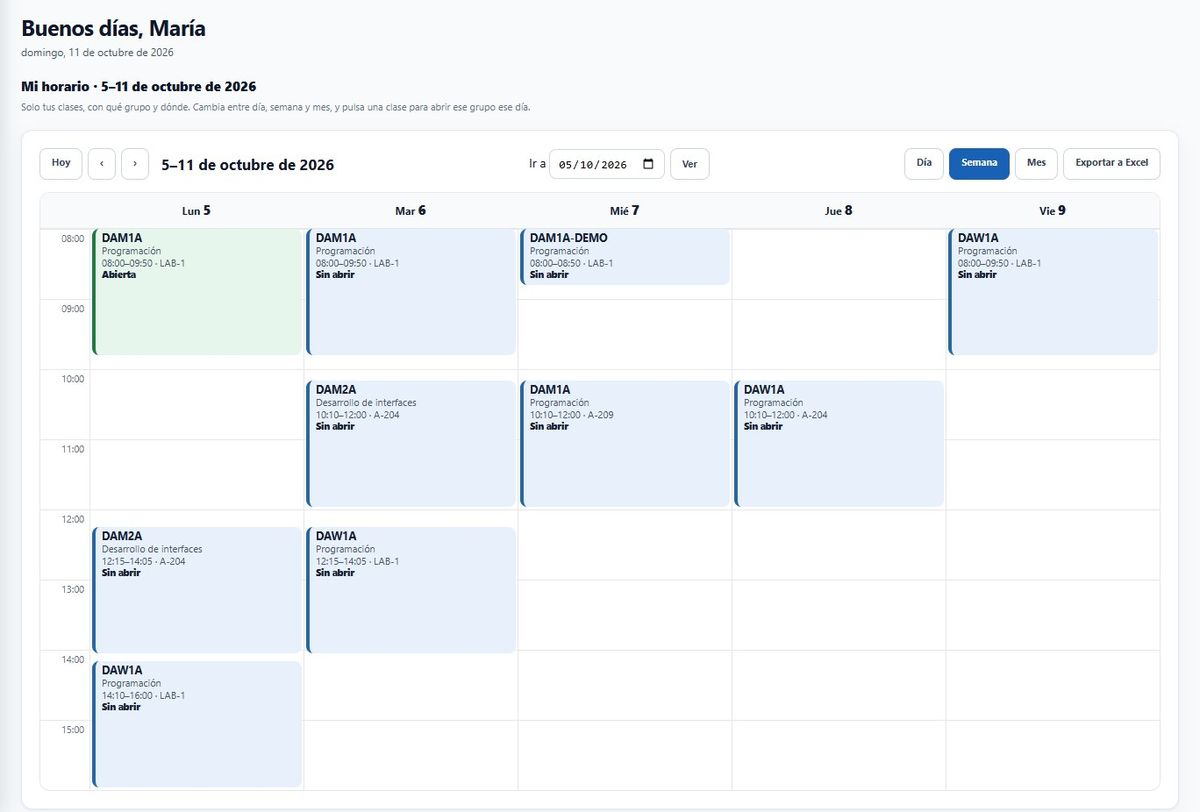Click the 08:00 time label
1200x812 pixels.
pos(73,239)
